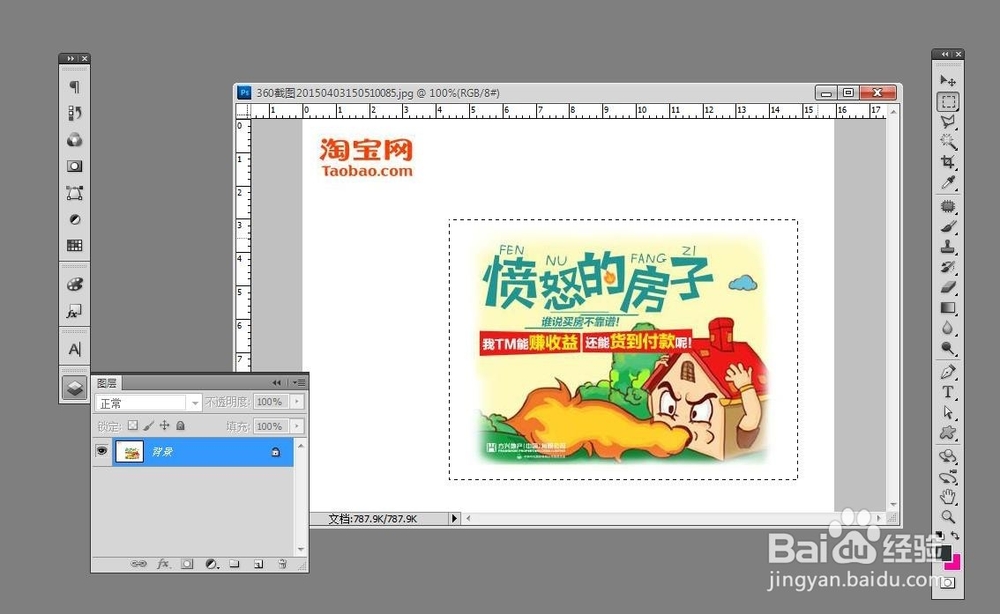
Task: Select the Gradient tool
Action: pos(948,308)
